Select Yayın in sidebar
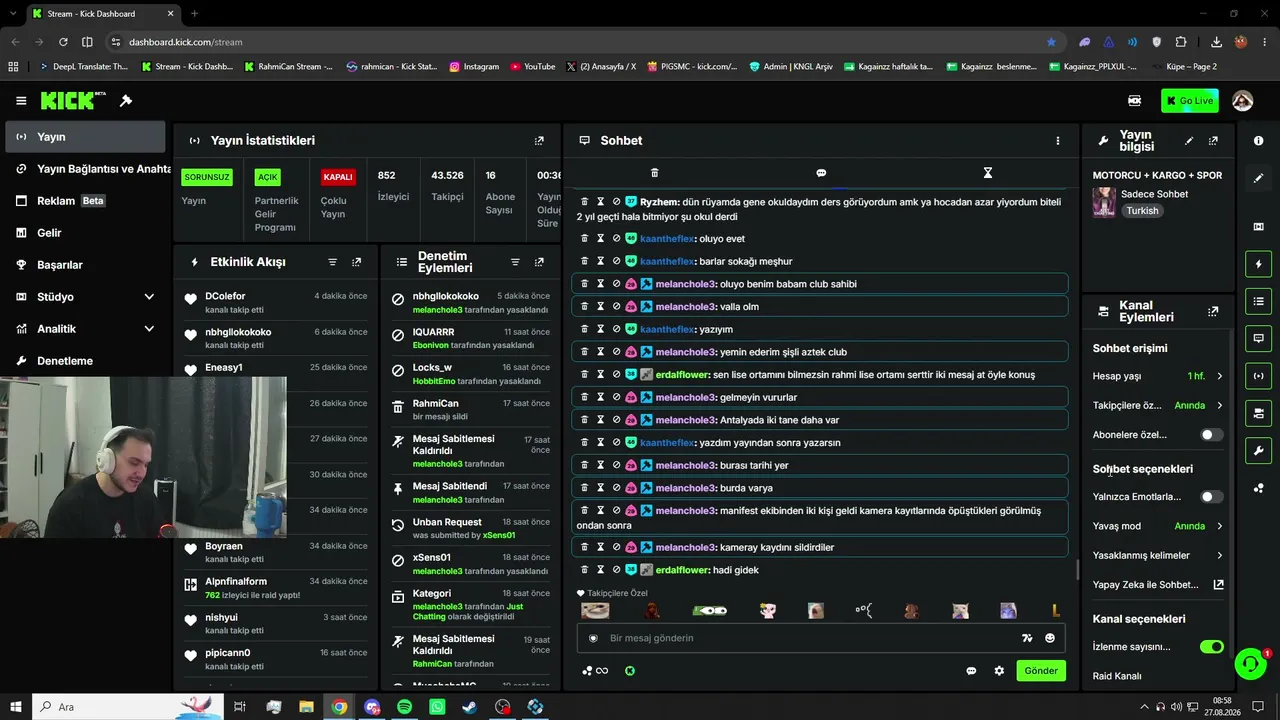The image size is (1280, 720). 85,137
